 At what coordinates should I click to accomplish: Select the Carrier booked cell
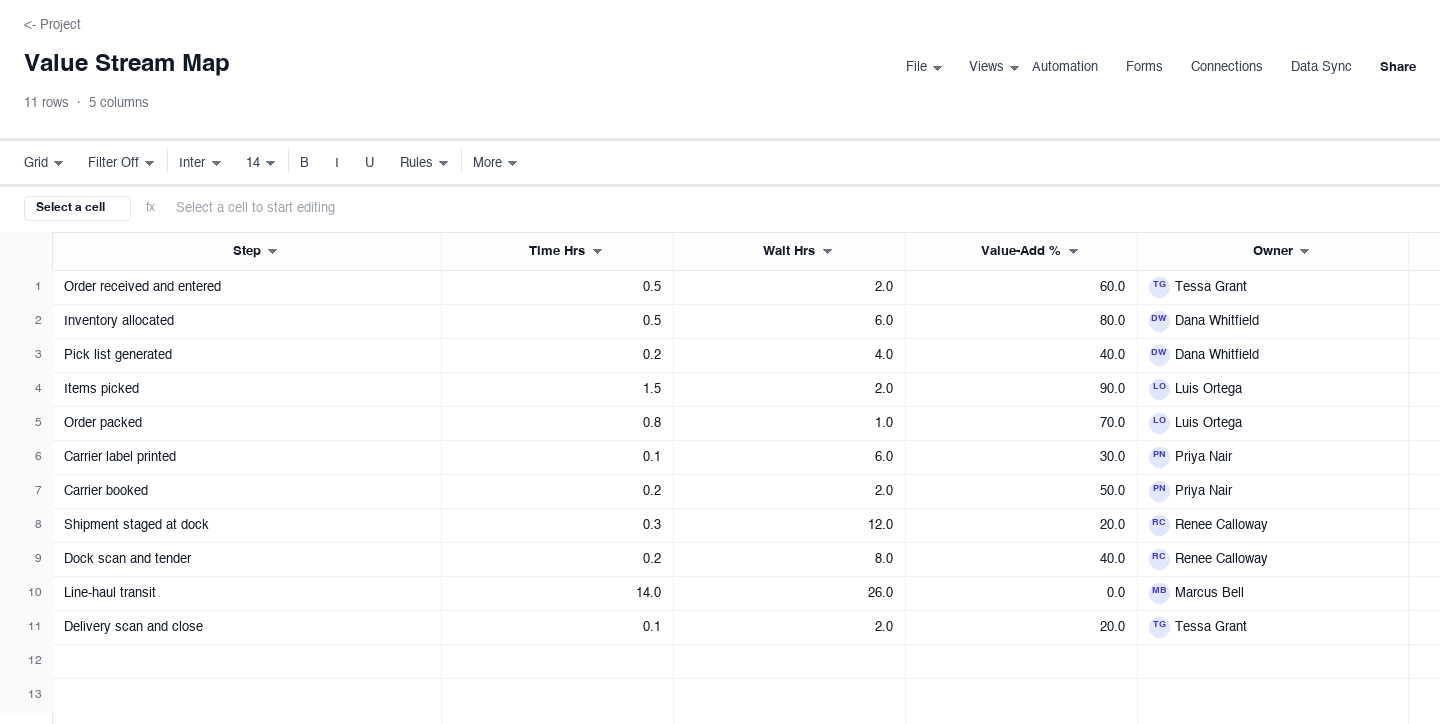pos(247,491)
